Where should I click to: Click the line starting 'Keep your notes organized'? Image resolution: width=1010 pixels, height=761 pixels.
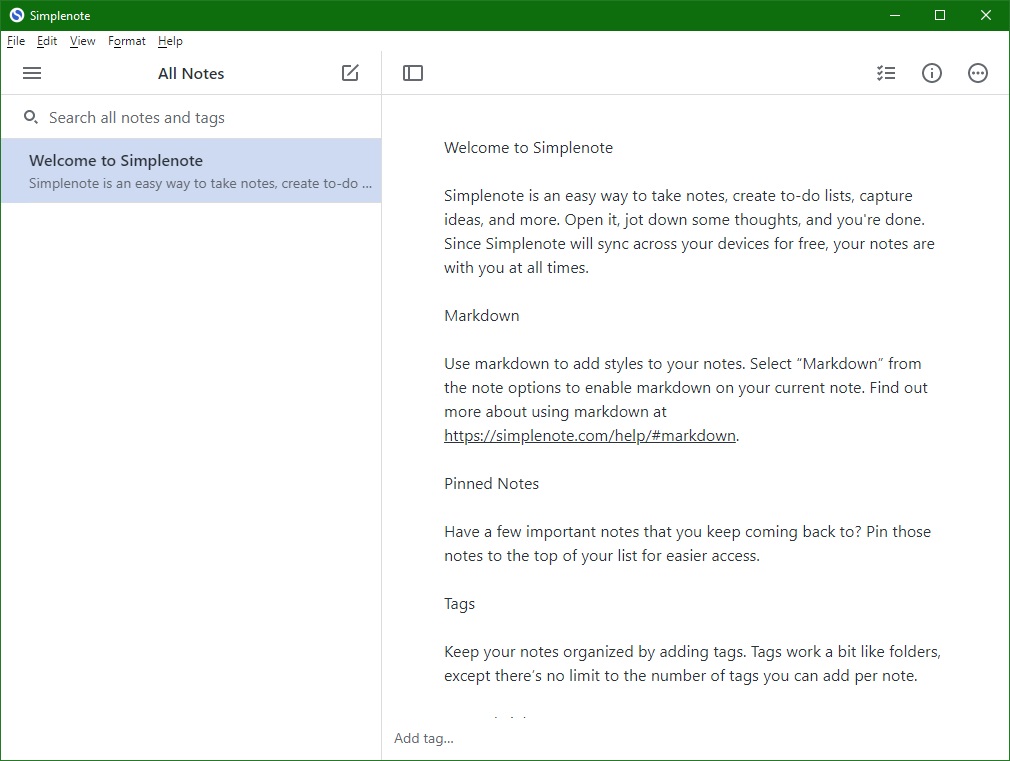coord(692,651)
